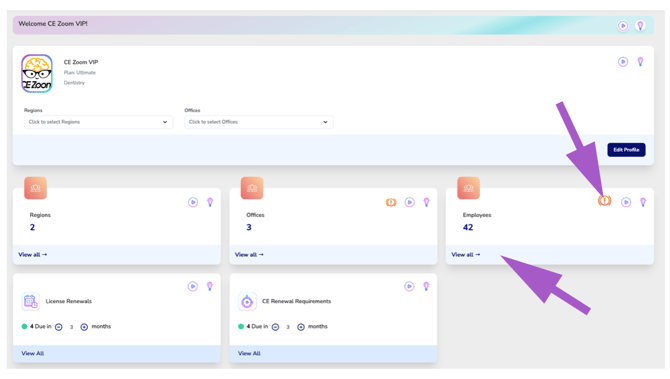Open the lightbulb tip on License Renewals card
Screen dimensions: 670x379
click(x=210, y=286)
